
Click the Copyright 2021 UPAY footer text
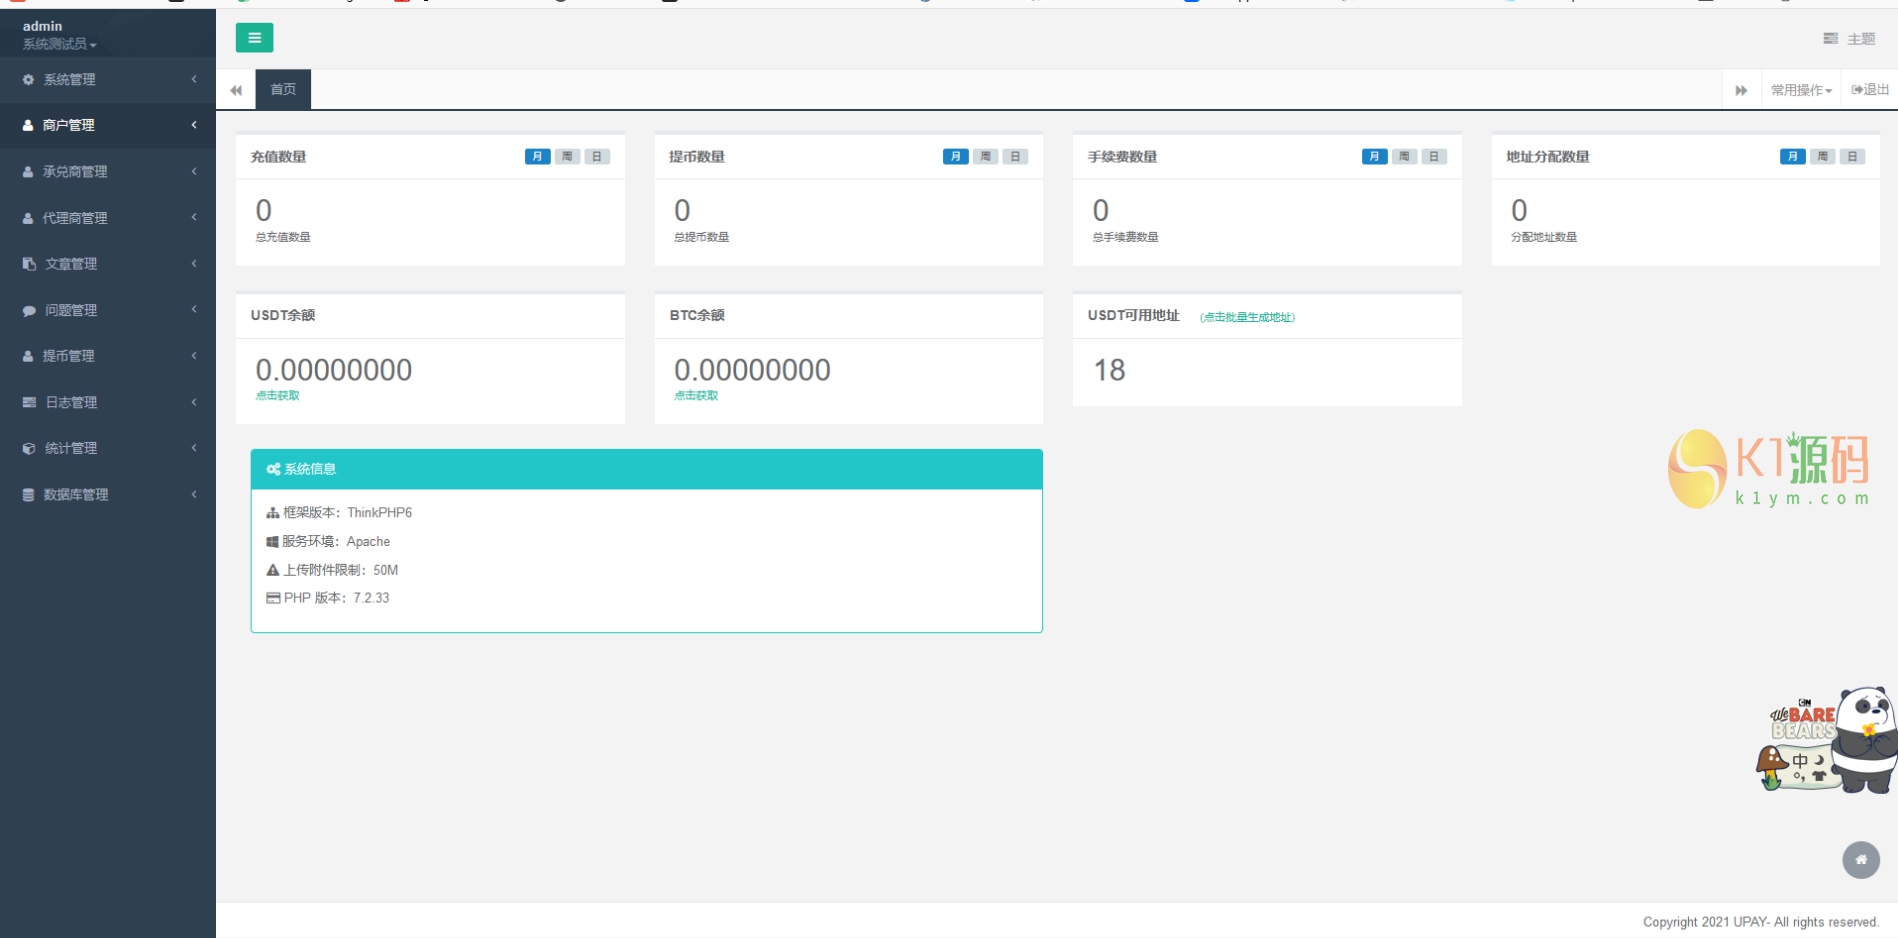click(x=1760, y=922)
